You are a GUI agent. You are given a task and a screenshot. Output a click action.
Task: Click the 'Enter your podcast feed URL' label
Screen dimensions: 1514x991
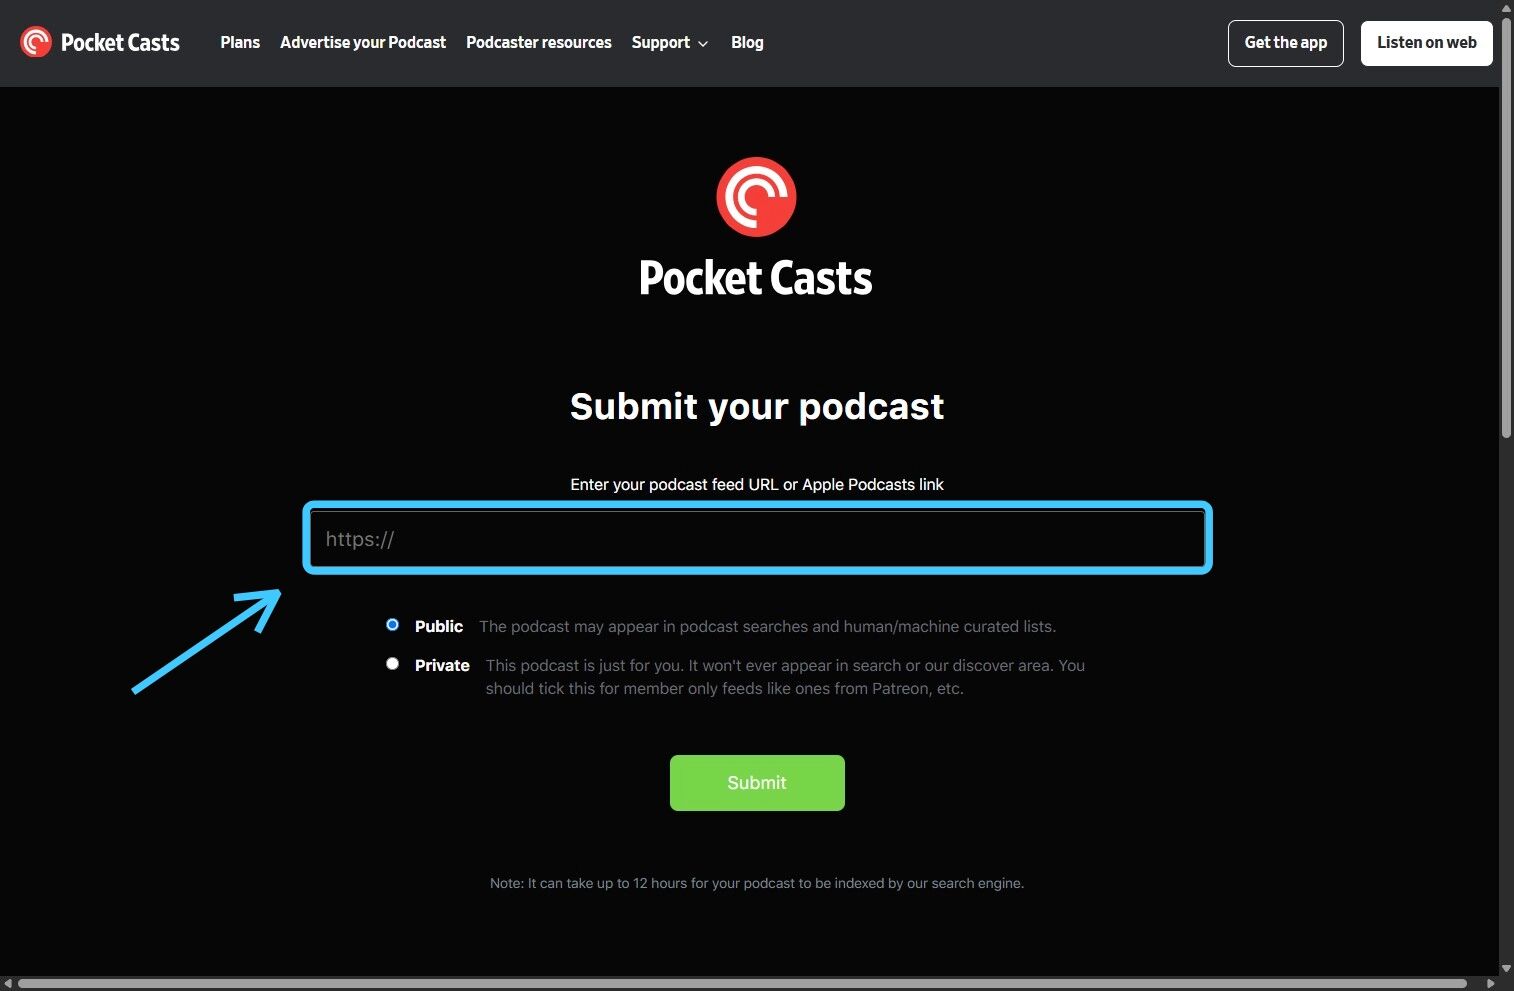tap(757, 484)
